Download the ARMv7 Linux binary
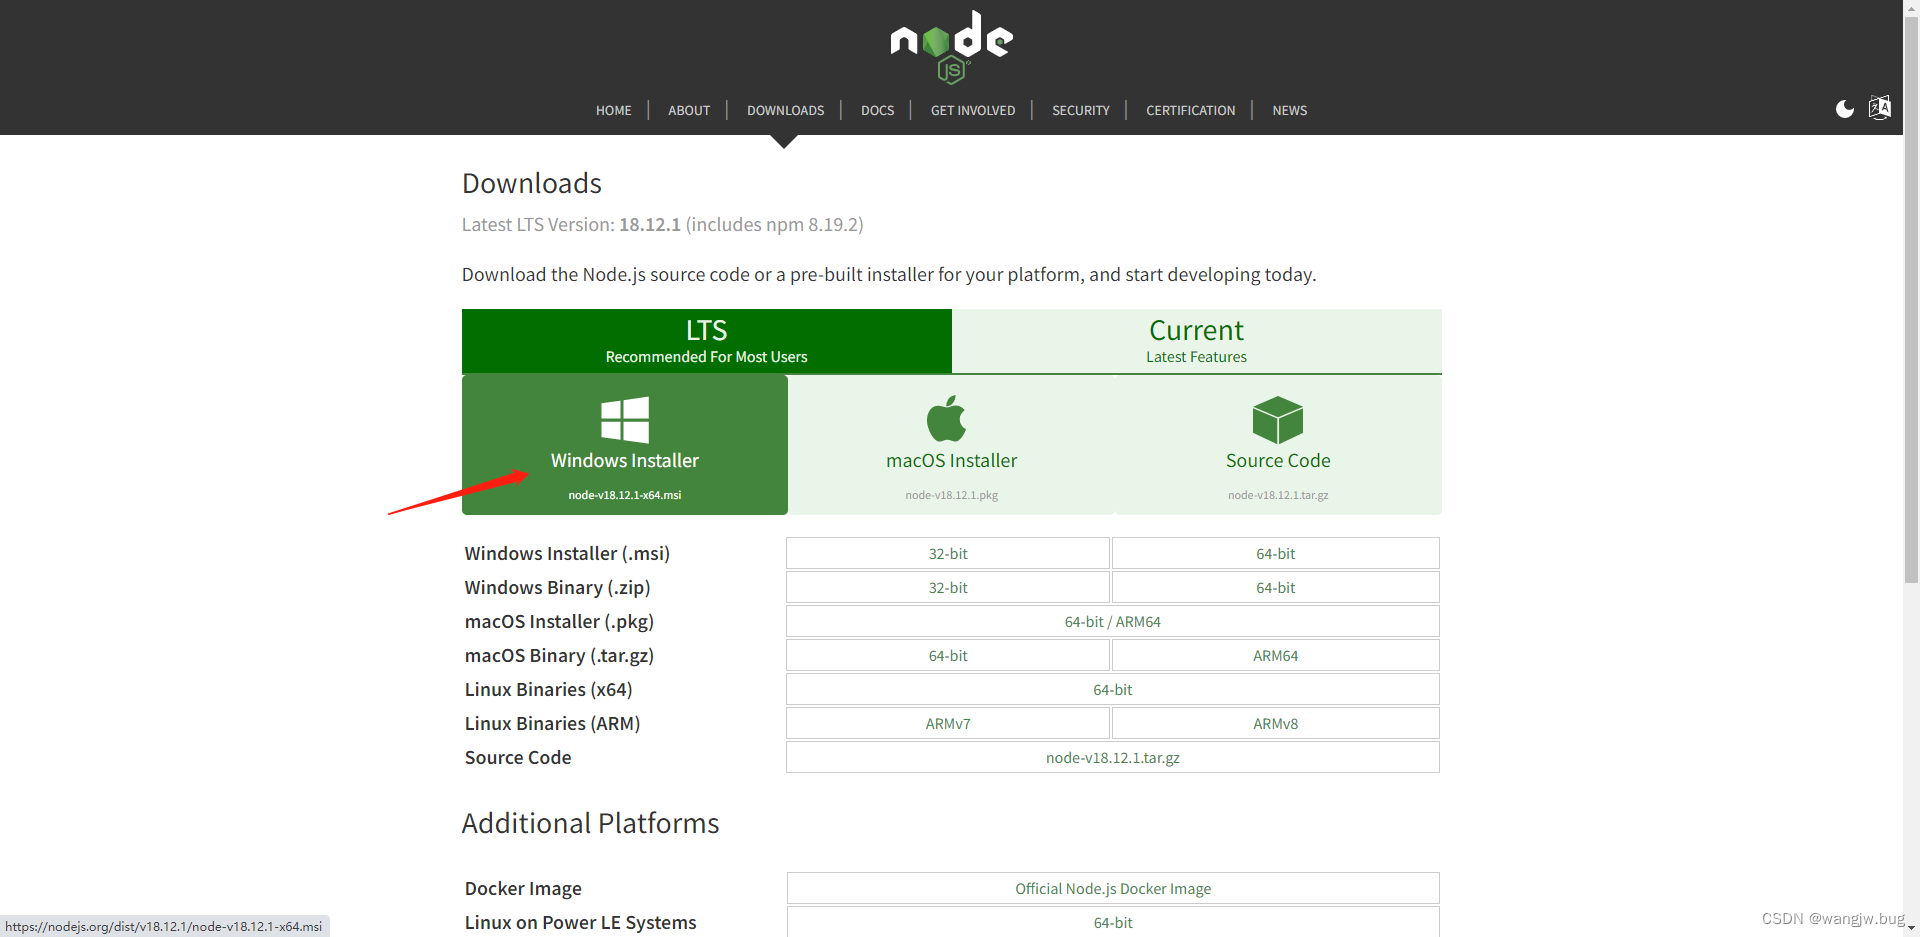This screenshot has height=937, width=1920. point(947,723)
